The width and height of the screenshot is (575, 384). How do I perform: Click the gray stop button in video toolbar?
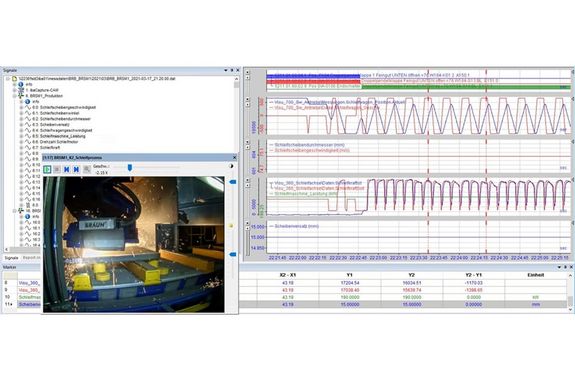[x=57, y=169]
